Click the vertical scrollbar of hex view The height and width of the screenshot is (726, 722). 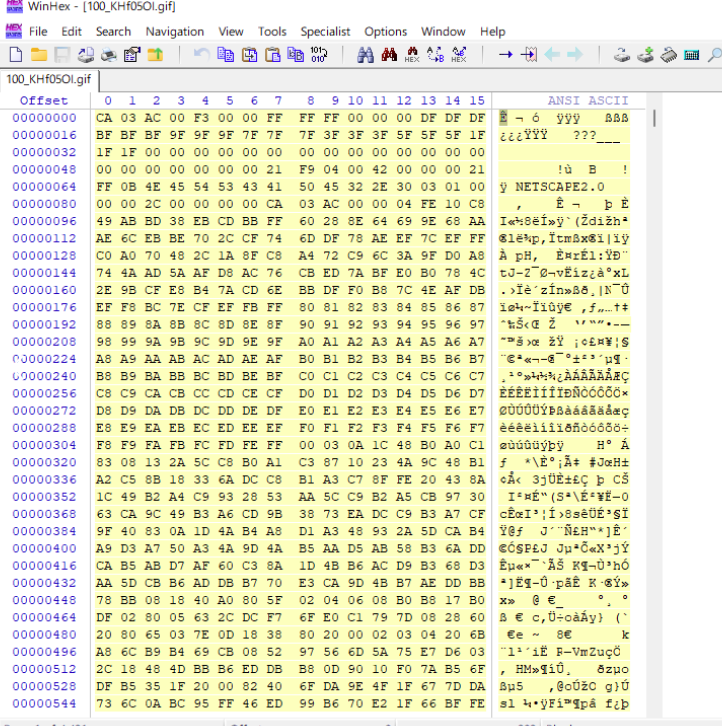(654, 400)
